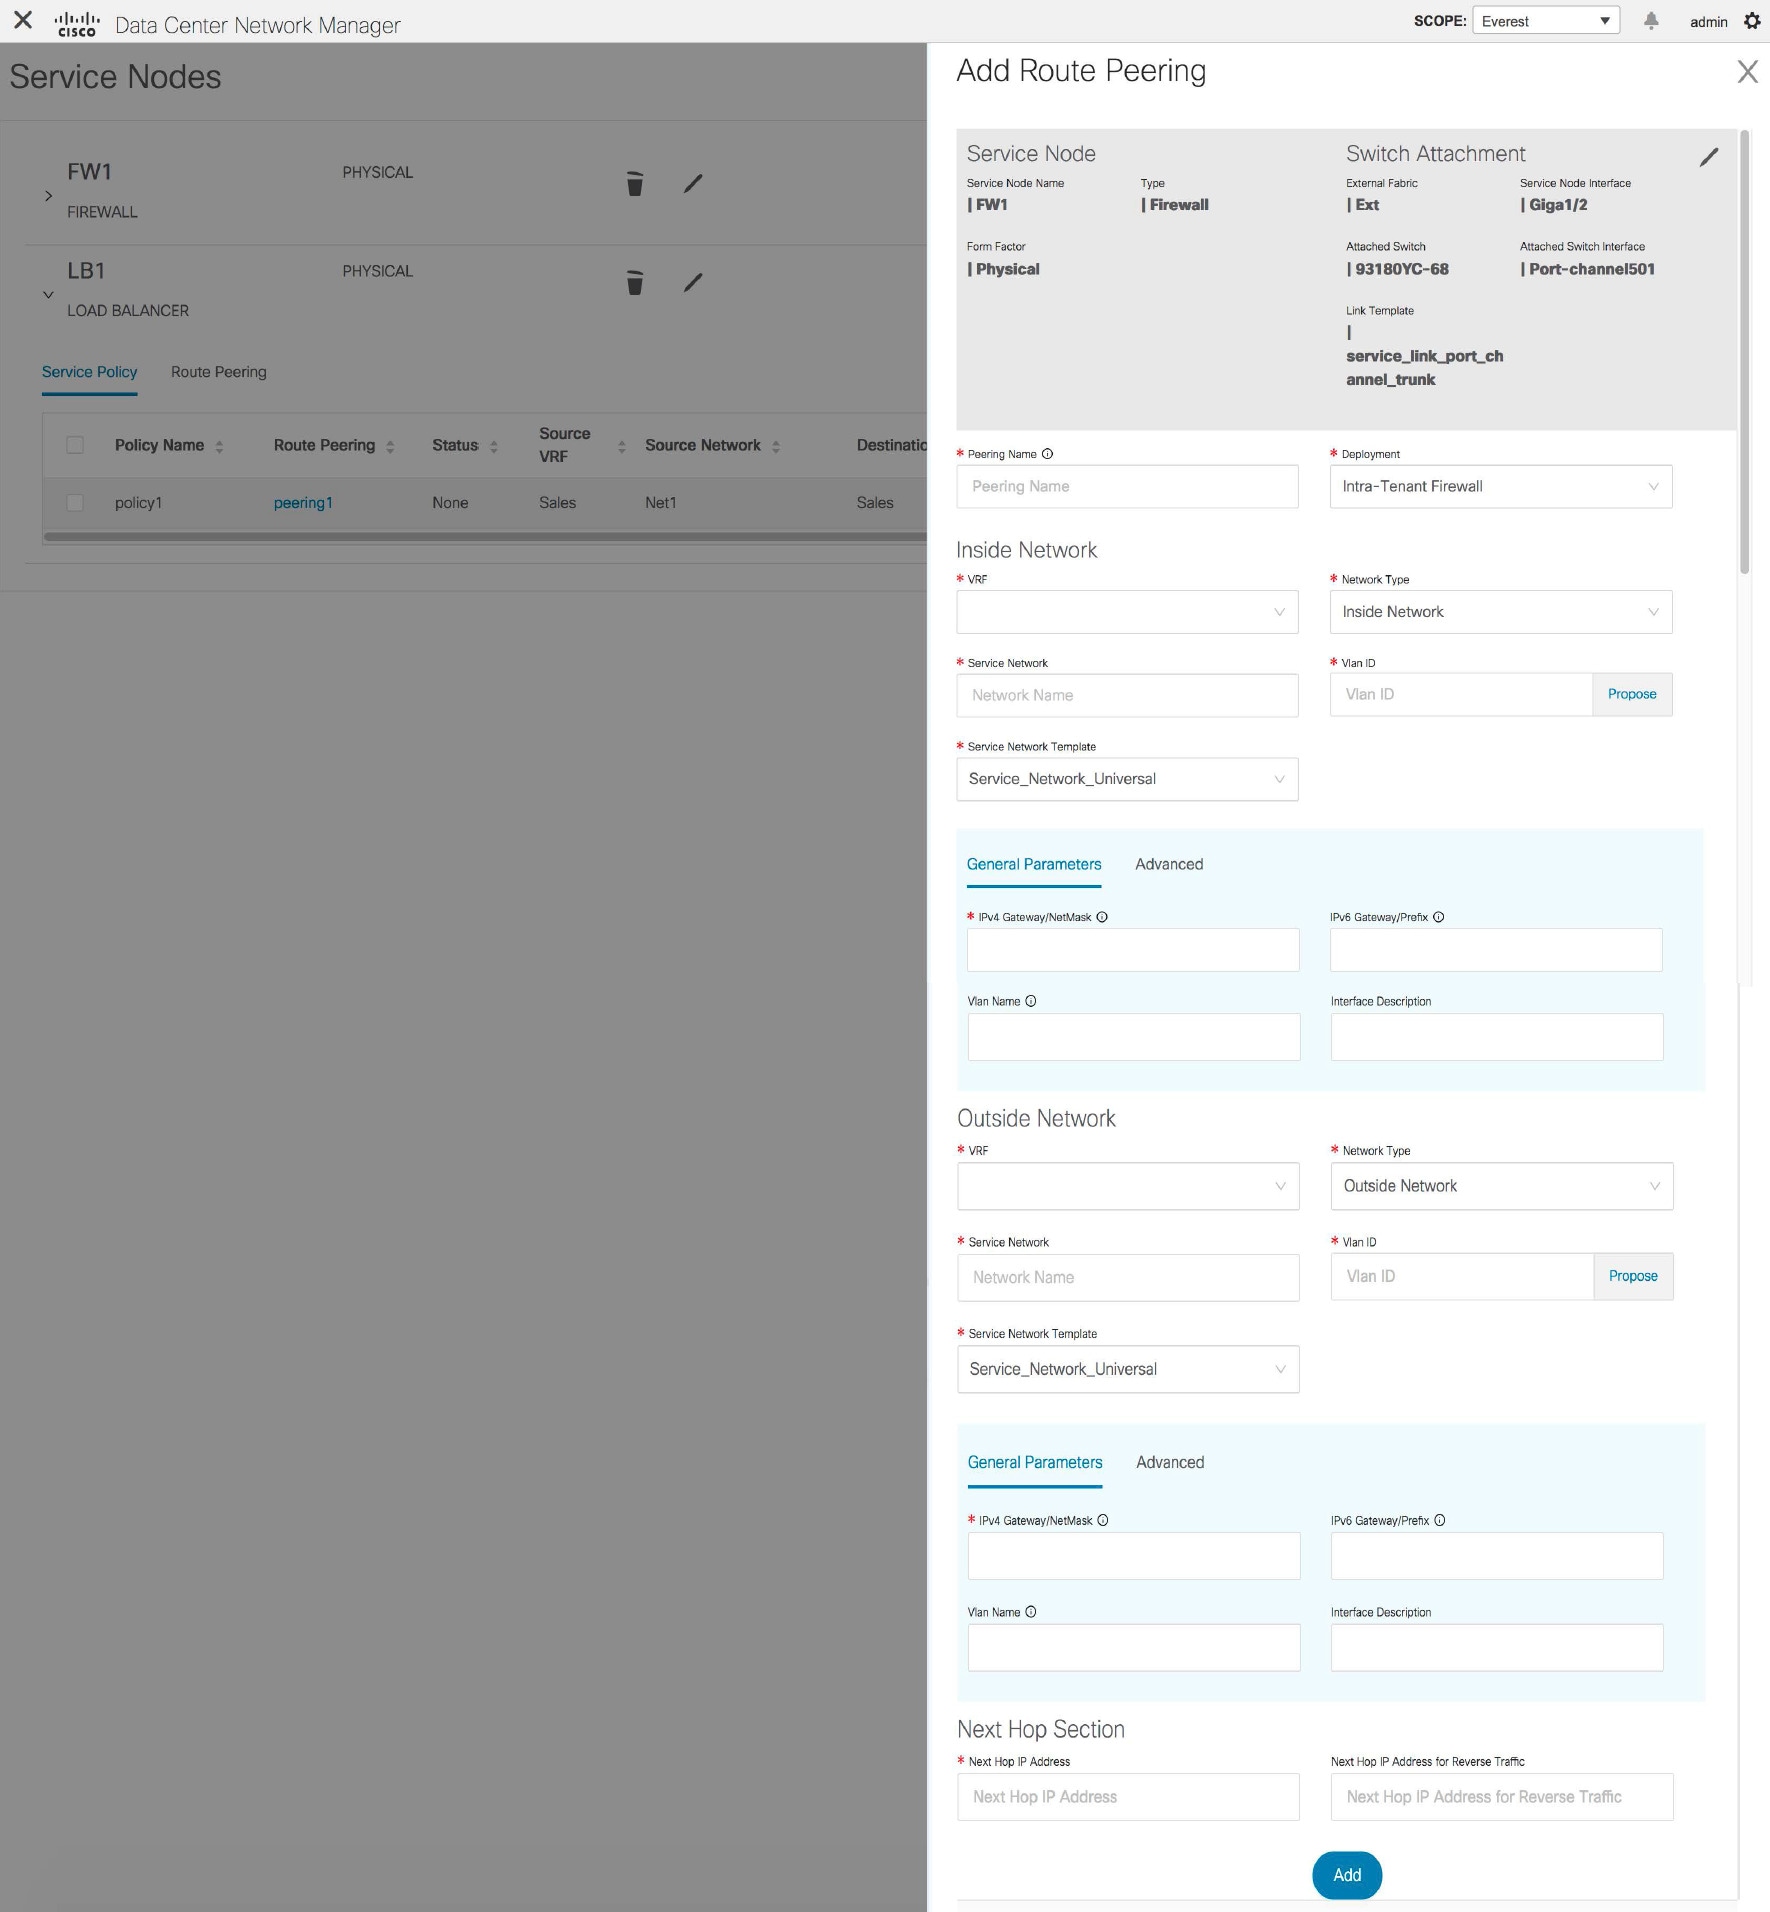
Task: Open Inside Service Network Template dropdown
Action: 1127,779
